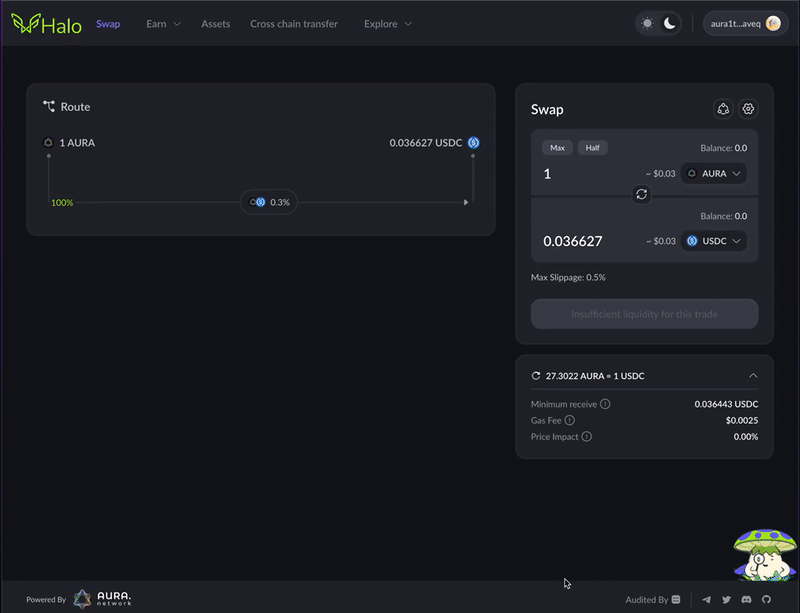Click the Half amount button
800x613 pixels.
click(x=592, y=148)
